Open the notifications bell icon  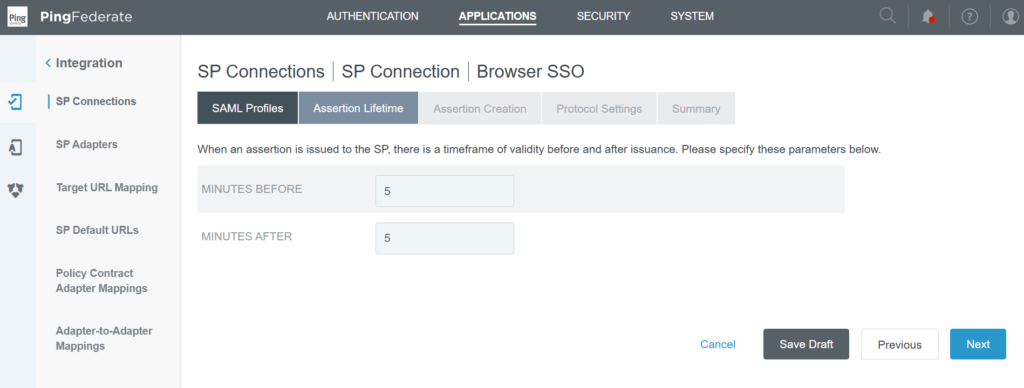tap(927, 17)
